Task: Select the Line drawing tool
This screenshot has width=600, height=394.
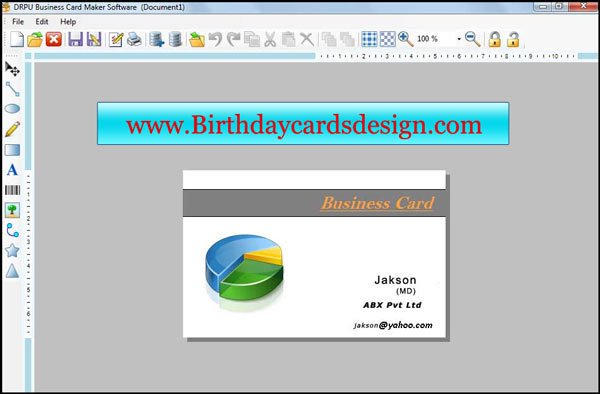Action: (12, 89)
